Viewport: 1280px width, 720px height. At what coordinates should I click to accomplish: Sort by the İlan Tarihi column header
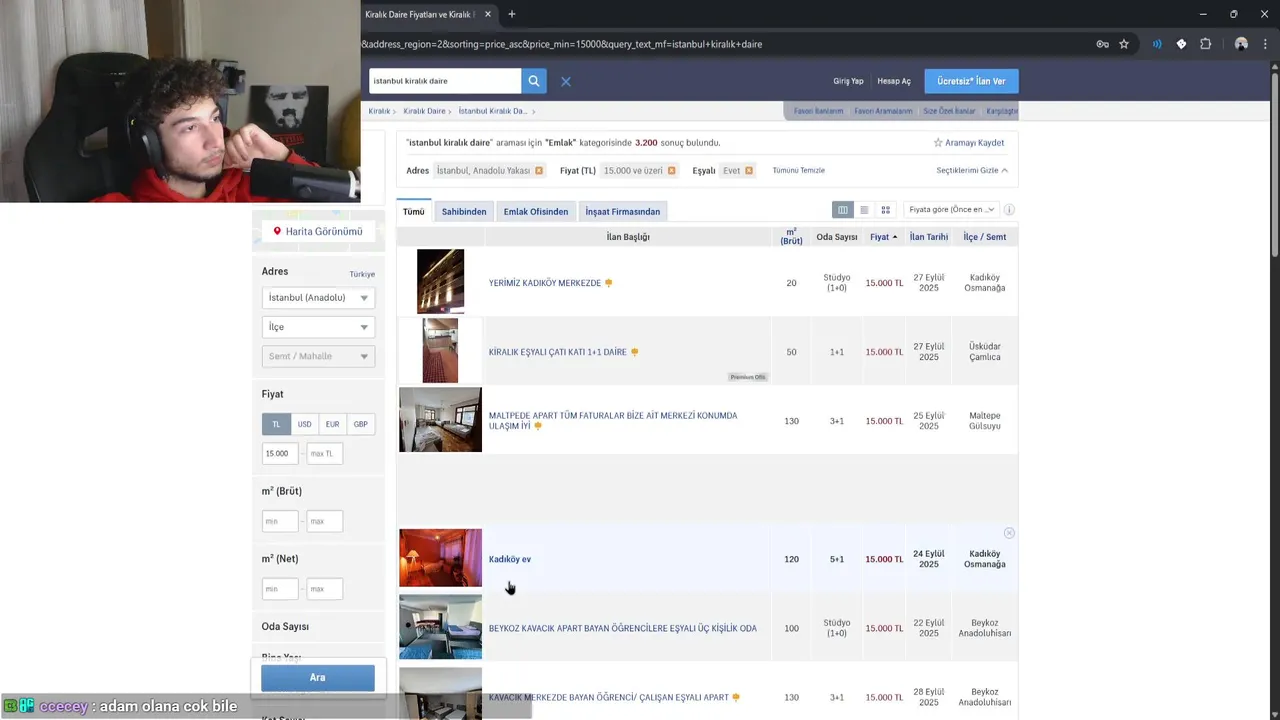pyautogui.click(x=929, y=237)
